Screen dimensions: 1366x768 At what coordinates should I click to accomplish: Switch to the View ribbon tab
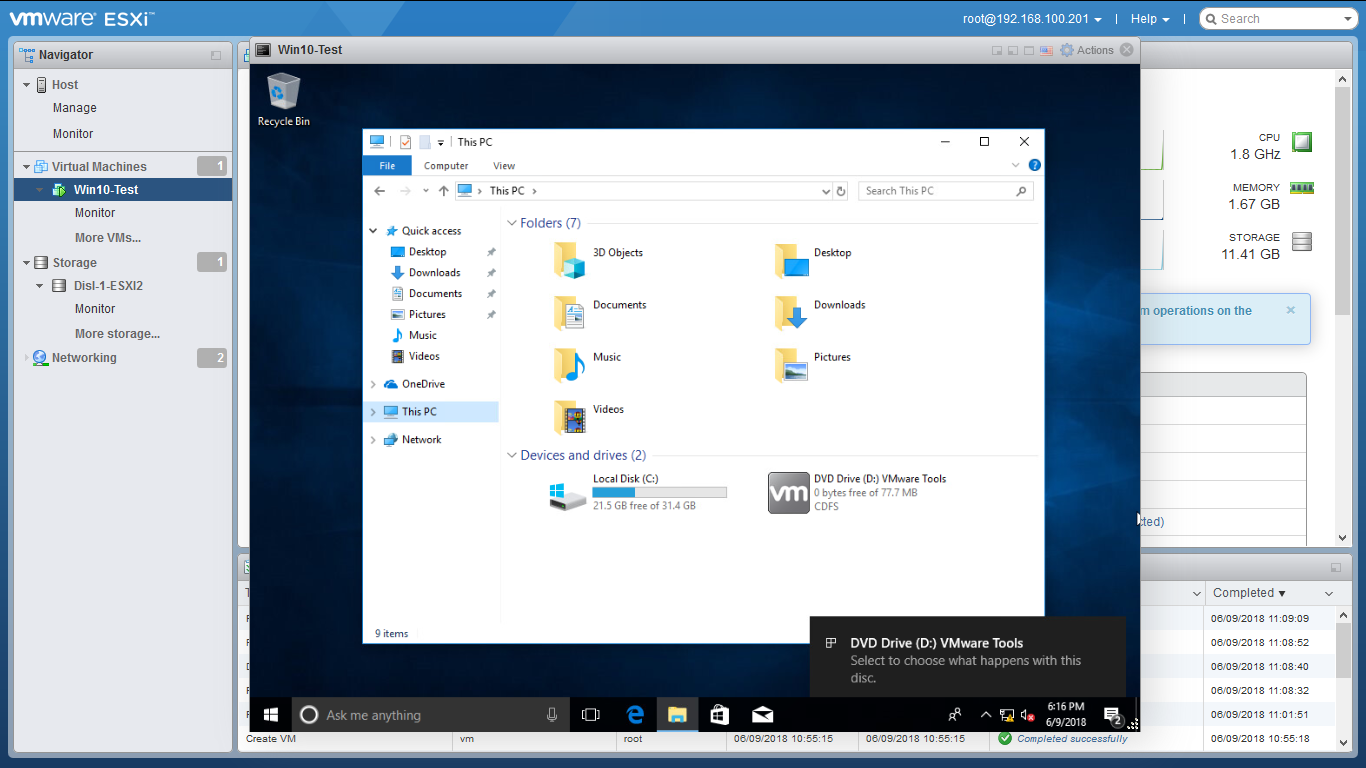504,166
